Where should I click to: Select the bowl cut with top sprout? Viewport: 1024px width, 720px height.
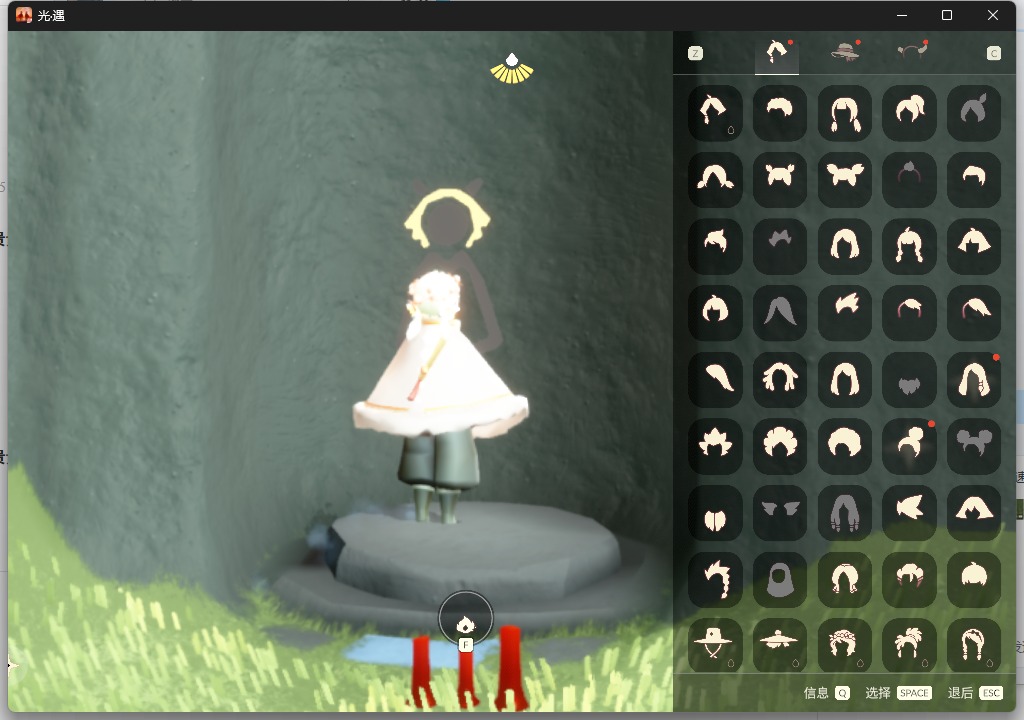pyautogui.click(x=974, y=579)
